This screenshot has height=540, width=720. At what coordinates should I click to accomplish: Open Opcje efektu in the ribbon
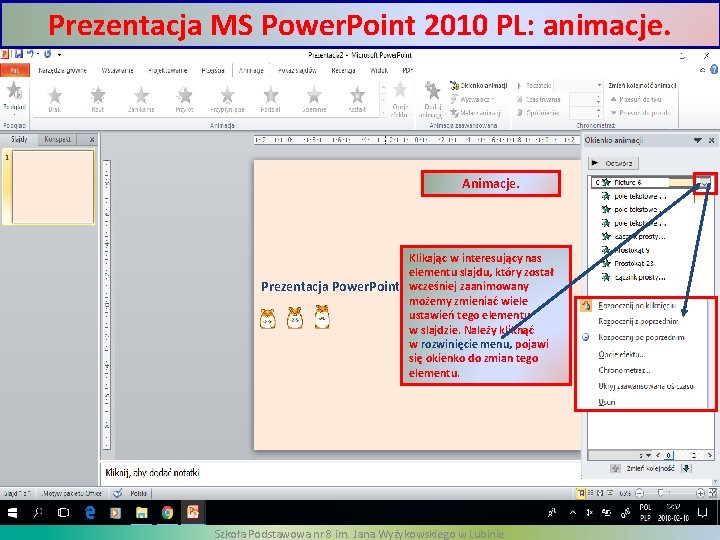pos(400,99)
